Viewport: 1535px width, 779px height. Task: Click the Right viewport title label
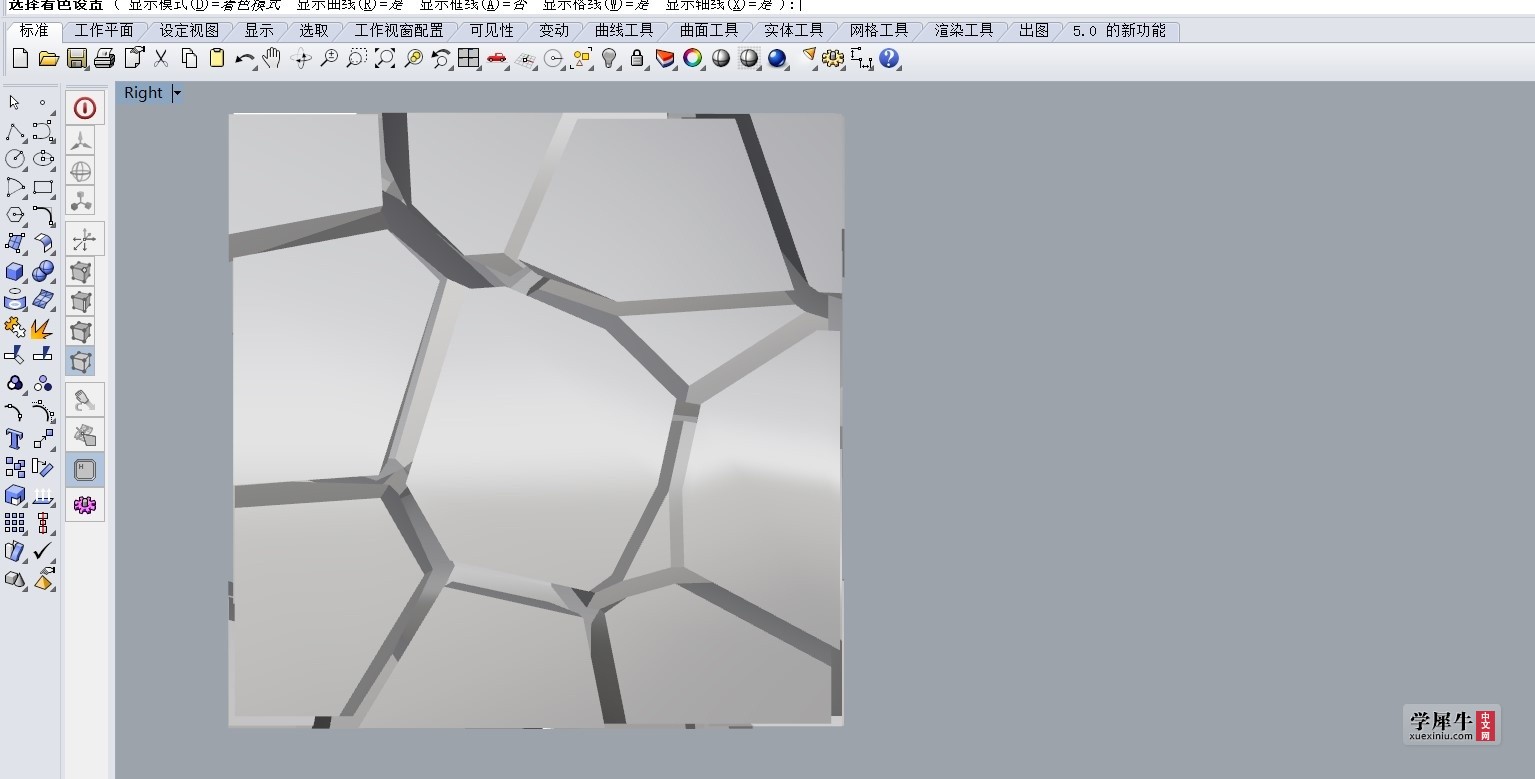pos(143,93)
